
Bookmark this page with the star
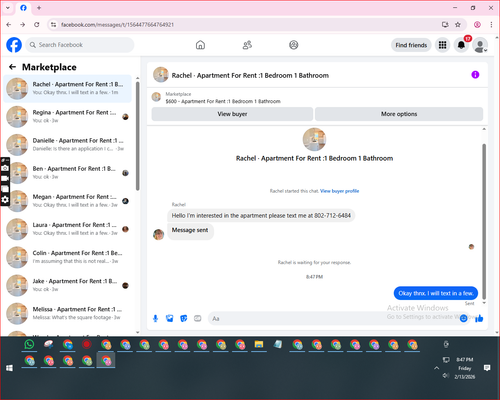(458, 25)
